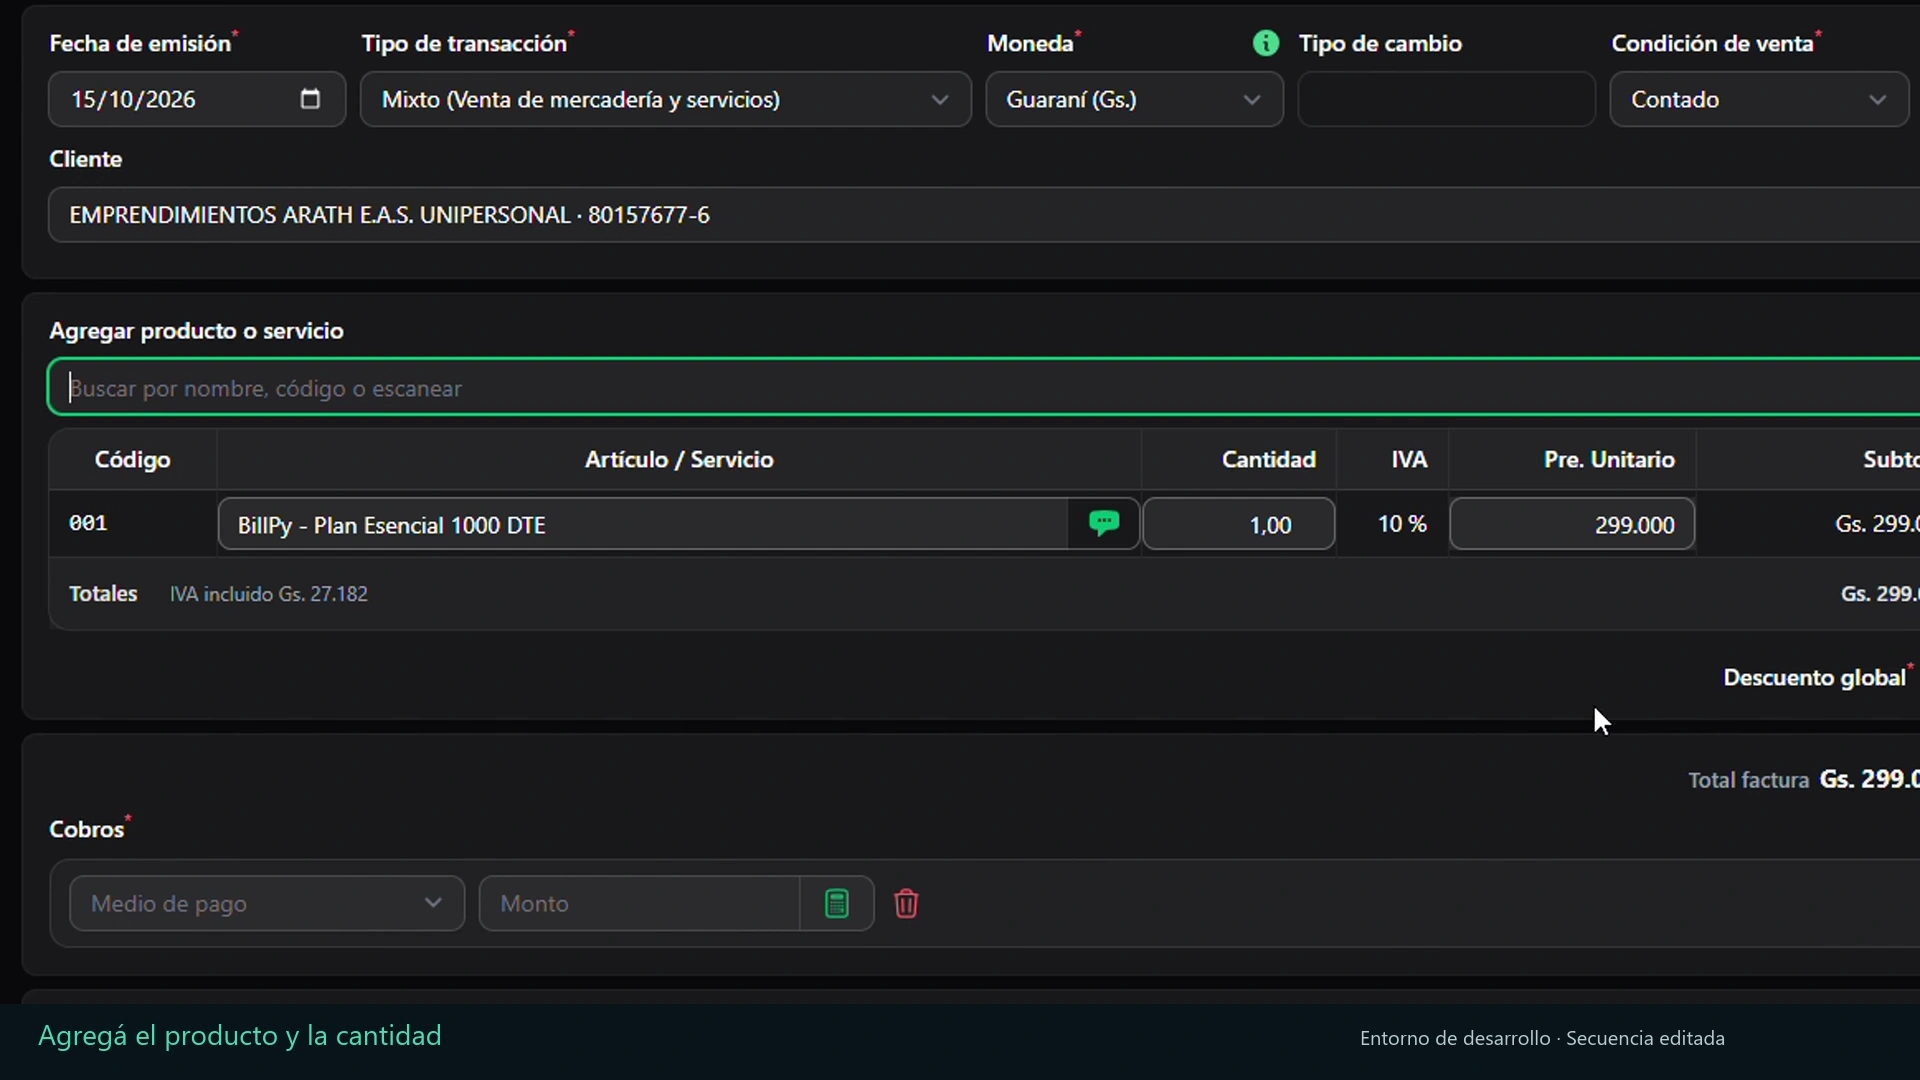Click the Pre. Unitario column header
Image resolution: width=1920 pixels, height=1080 pixels.
(1609, 460)
